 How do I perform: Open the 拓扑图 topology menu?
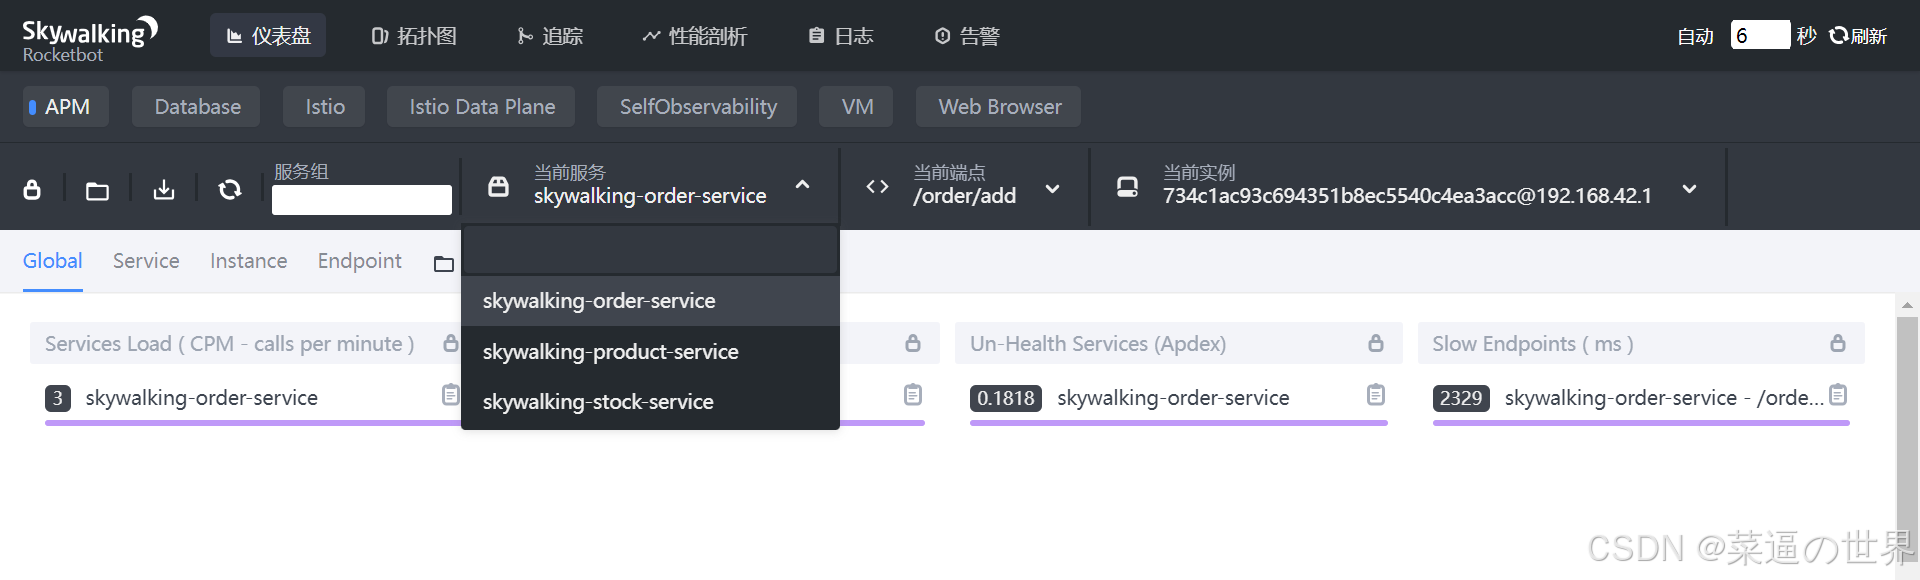pos(413,36)
